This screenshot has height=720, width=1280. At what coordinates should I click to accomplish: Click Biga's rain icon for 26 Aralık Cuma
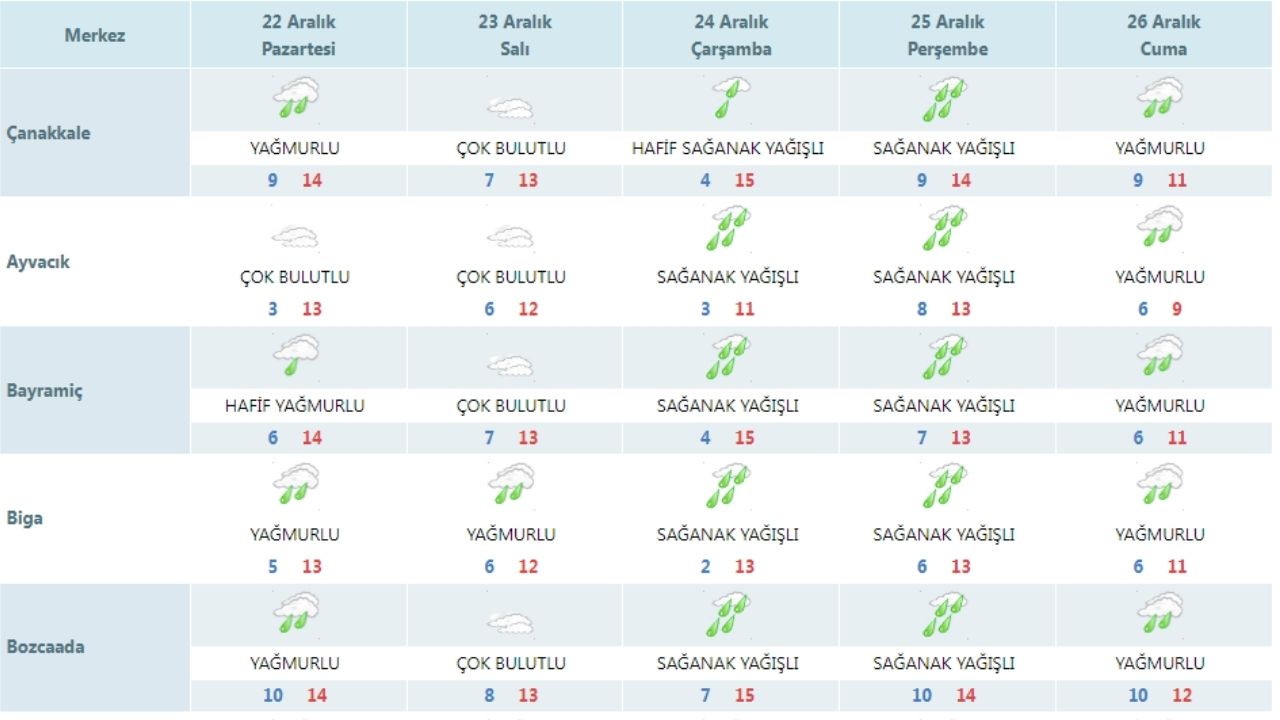click(1160, 483)
